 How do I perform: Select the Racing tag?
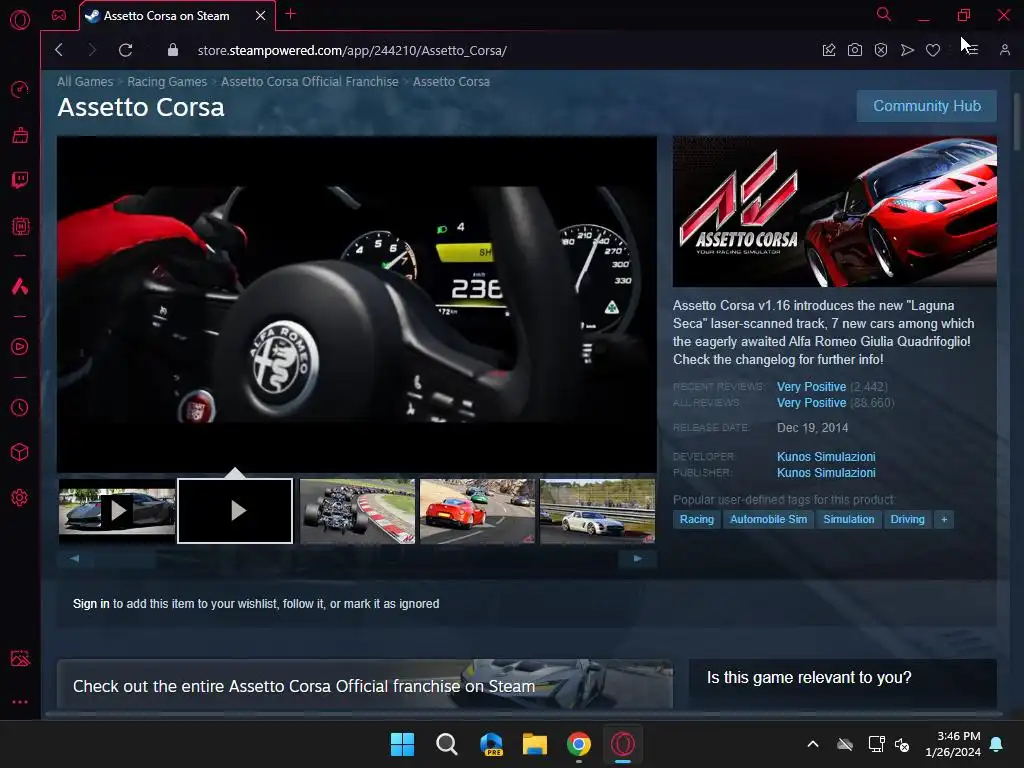pyautogui.click(x=697, y=519)
